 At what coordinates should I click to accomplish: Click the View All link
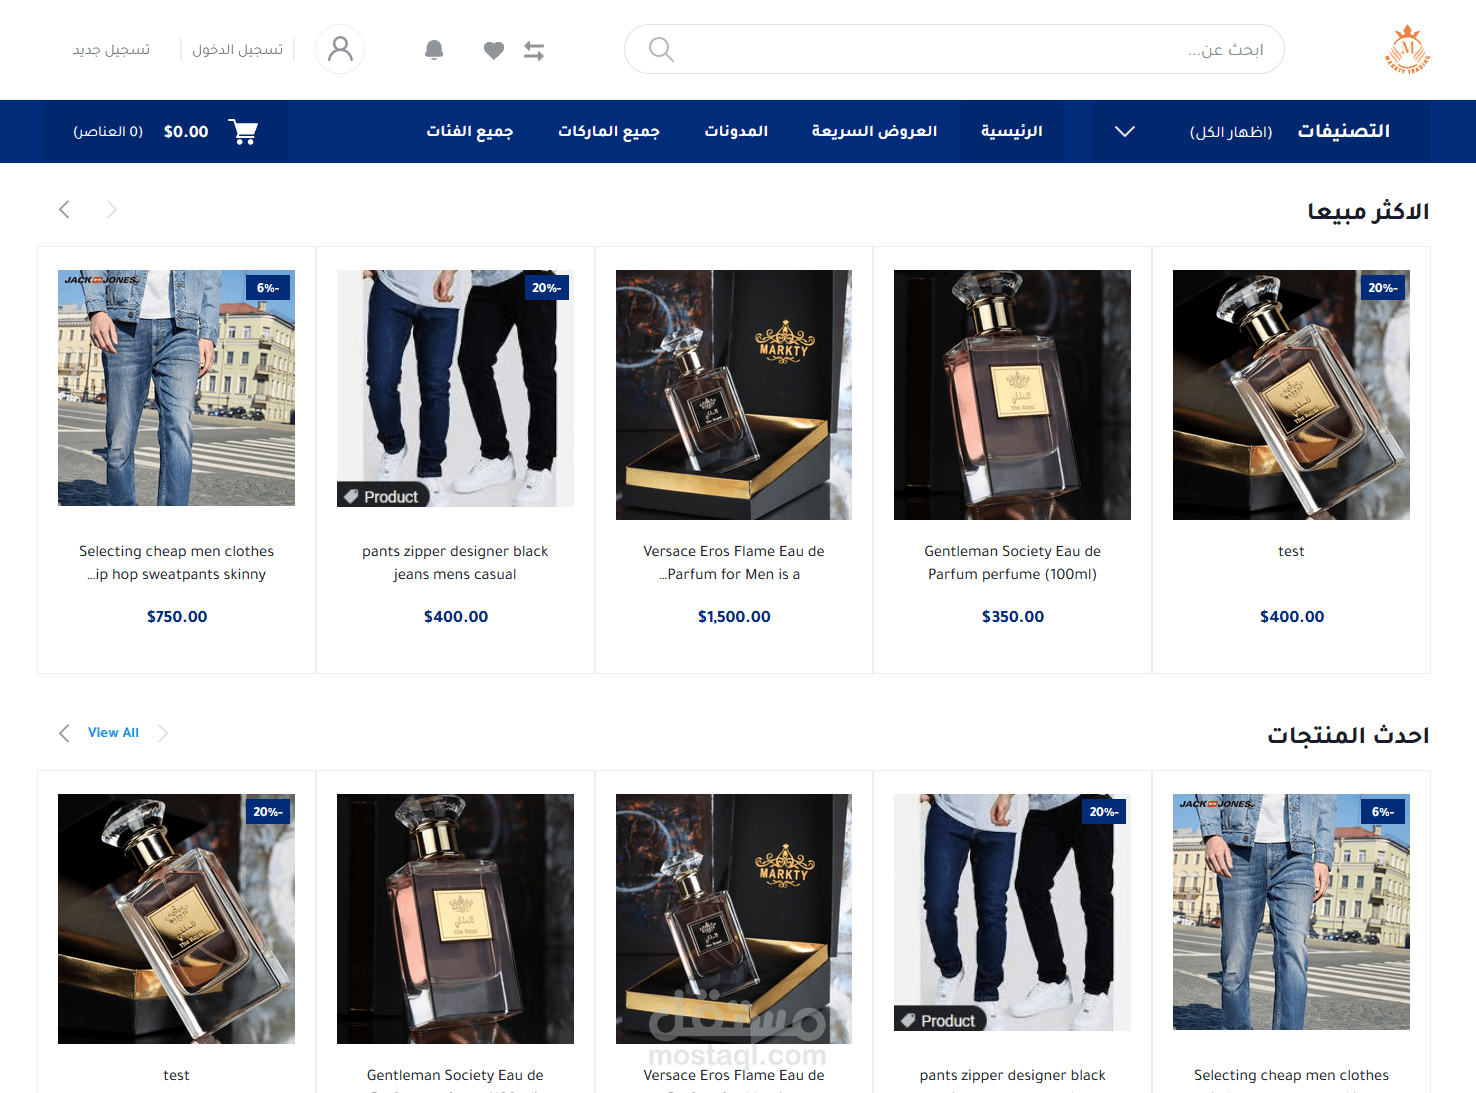coord(113,733)
